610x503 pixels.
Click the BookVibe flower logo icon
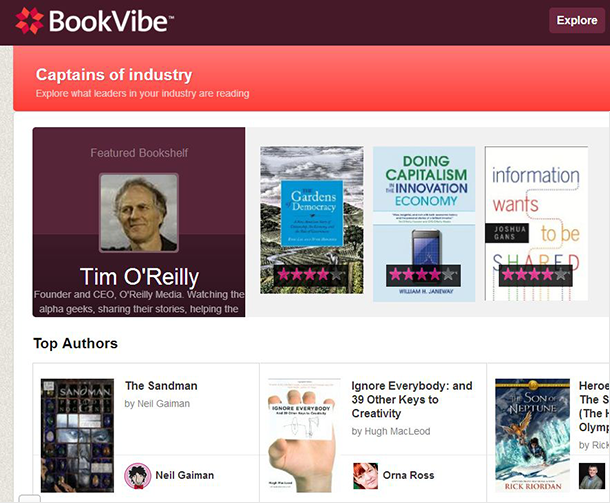pos(30,21)
